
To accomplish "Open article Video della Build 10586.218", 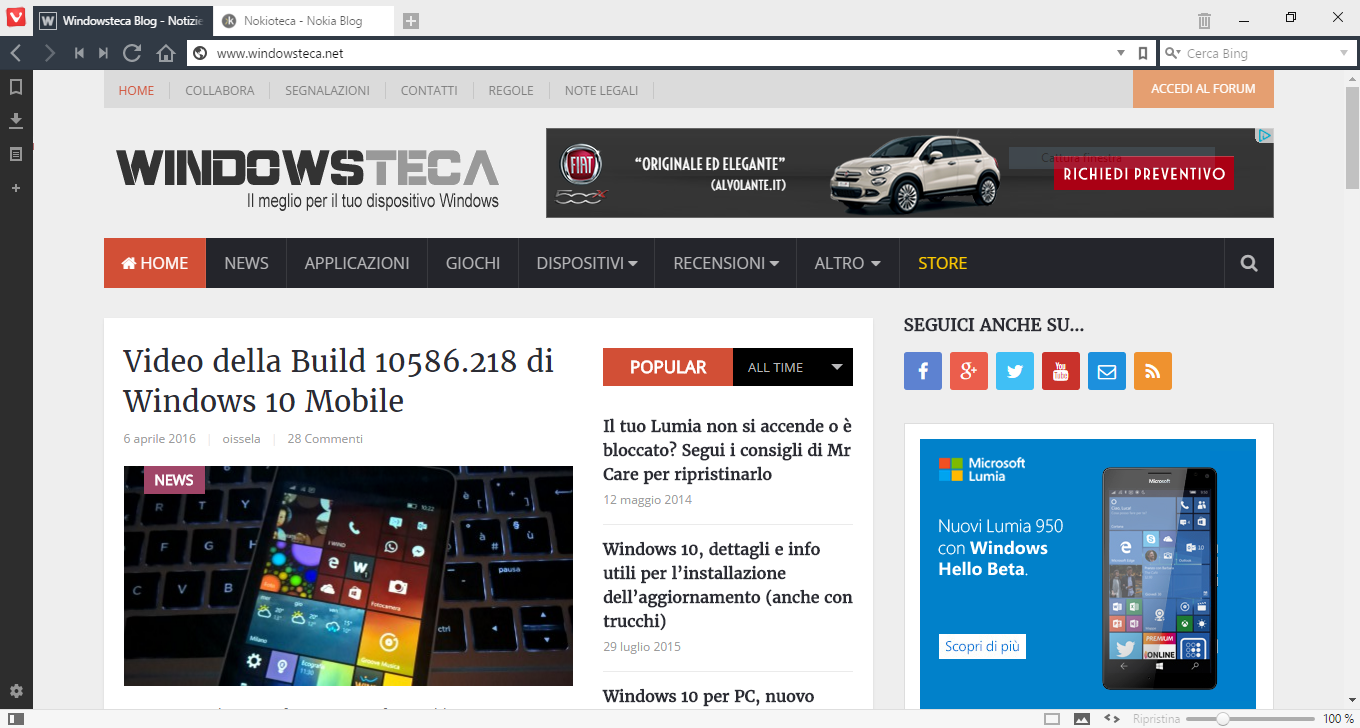I will click(x=339, y=381).
